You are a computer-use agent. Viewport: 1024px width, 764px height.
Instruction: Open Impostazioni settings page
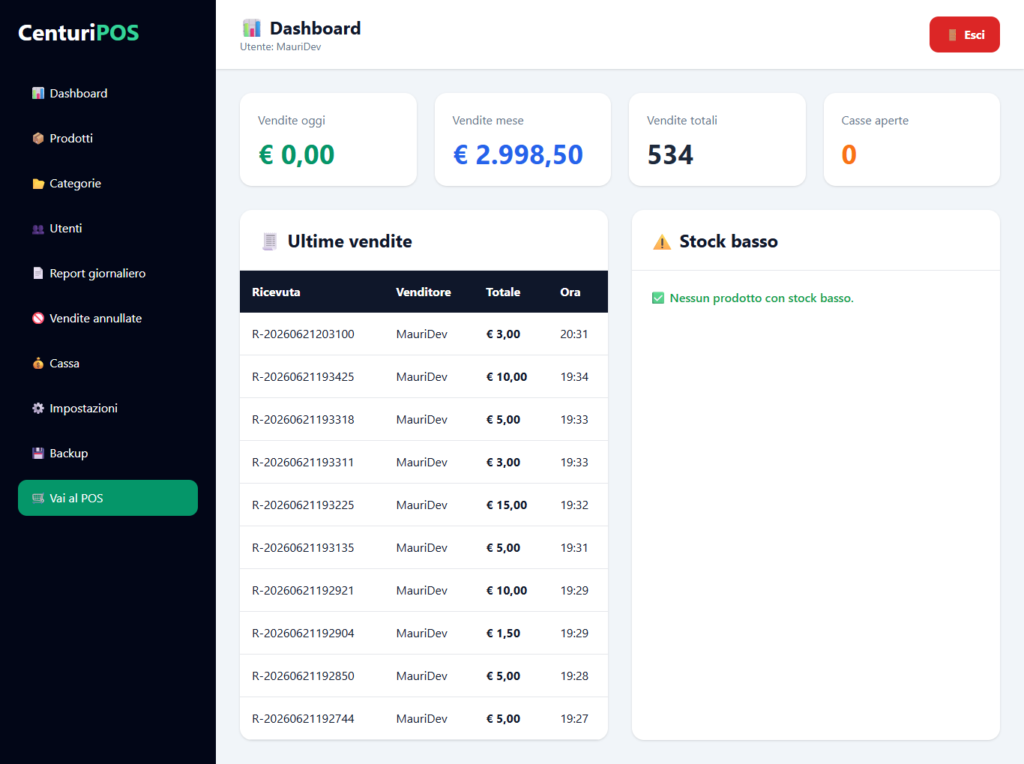(108, 408)
